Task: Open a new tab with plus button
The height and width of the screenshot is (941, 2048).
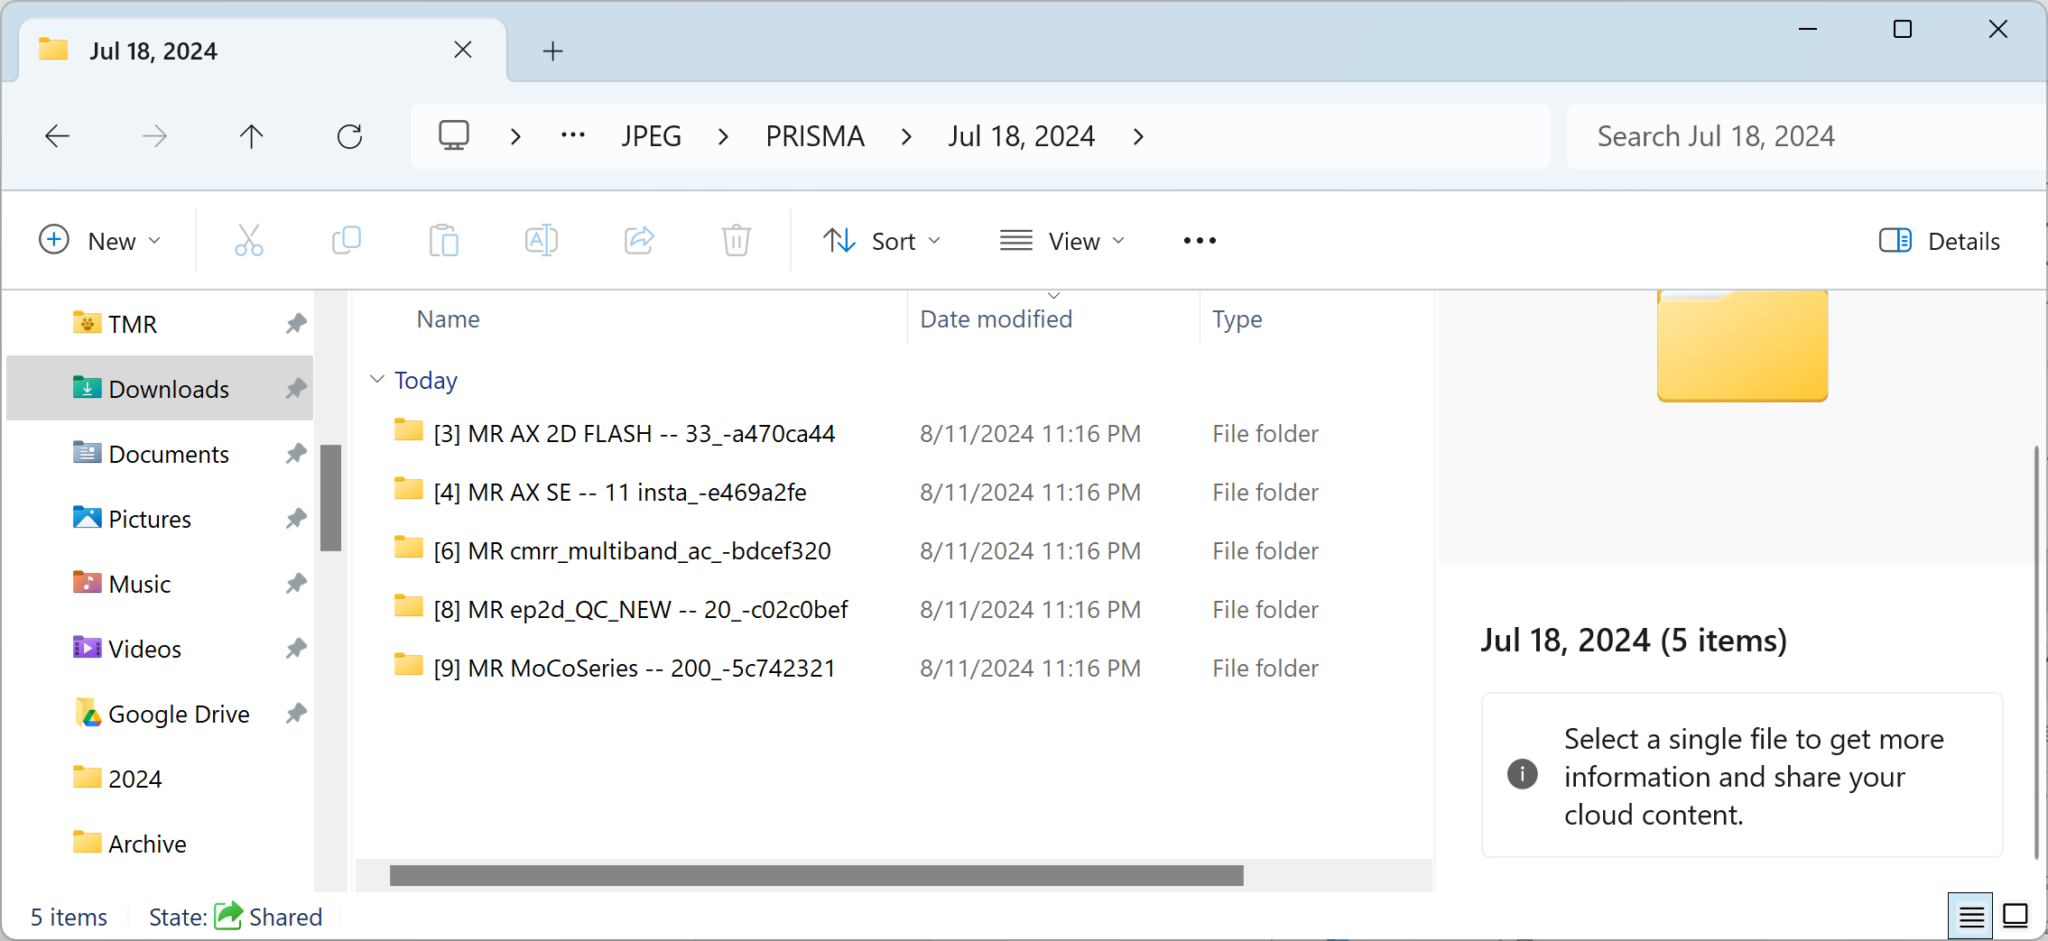Action: point(553,51)
